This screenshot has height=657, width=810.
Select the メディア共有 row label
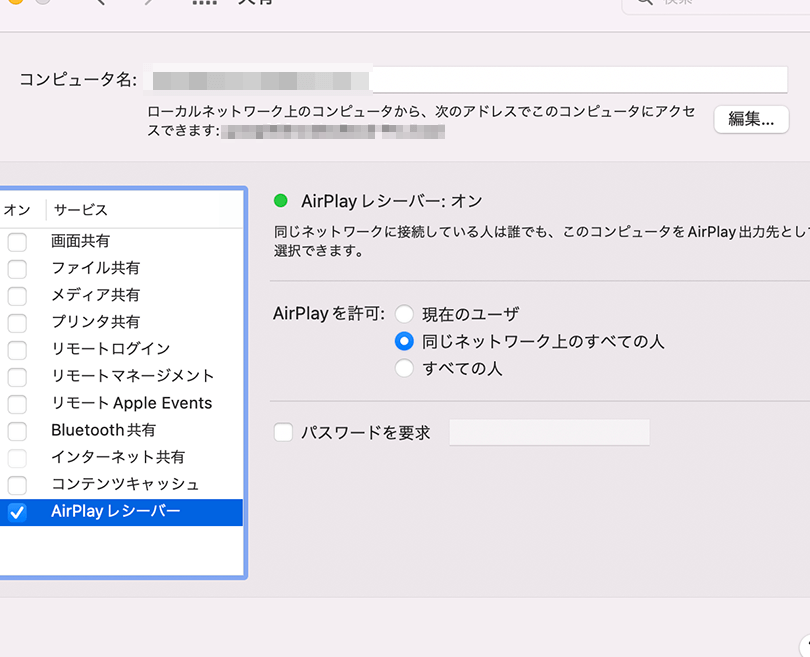click(x=96, y=296)
